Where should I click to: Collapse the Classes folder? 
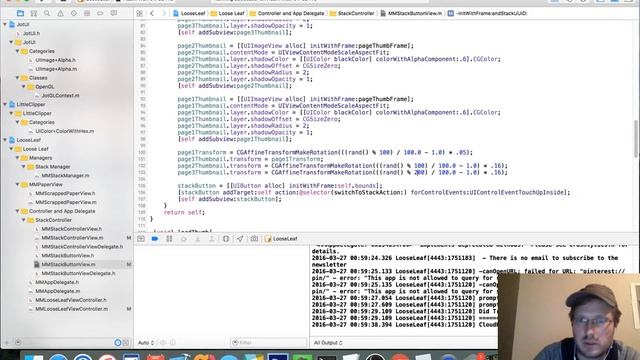(17, 78)
